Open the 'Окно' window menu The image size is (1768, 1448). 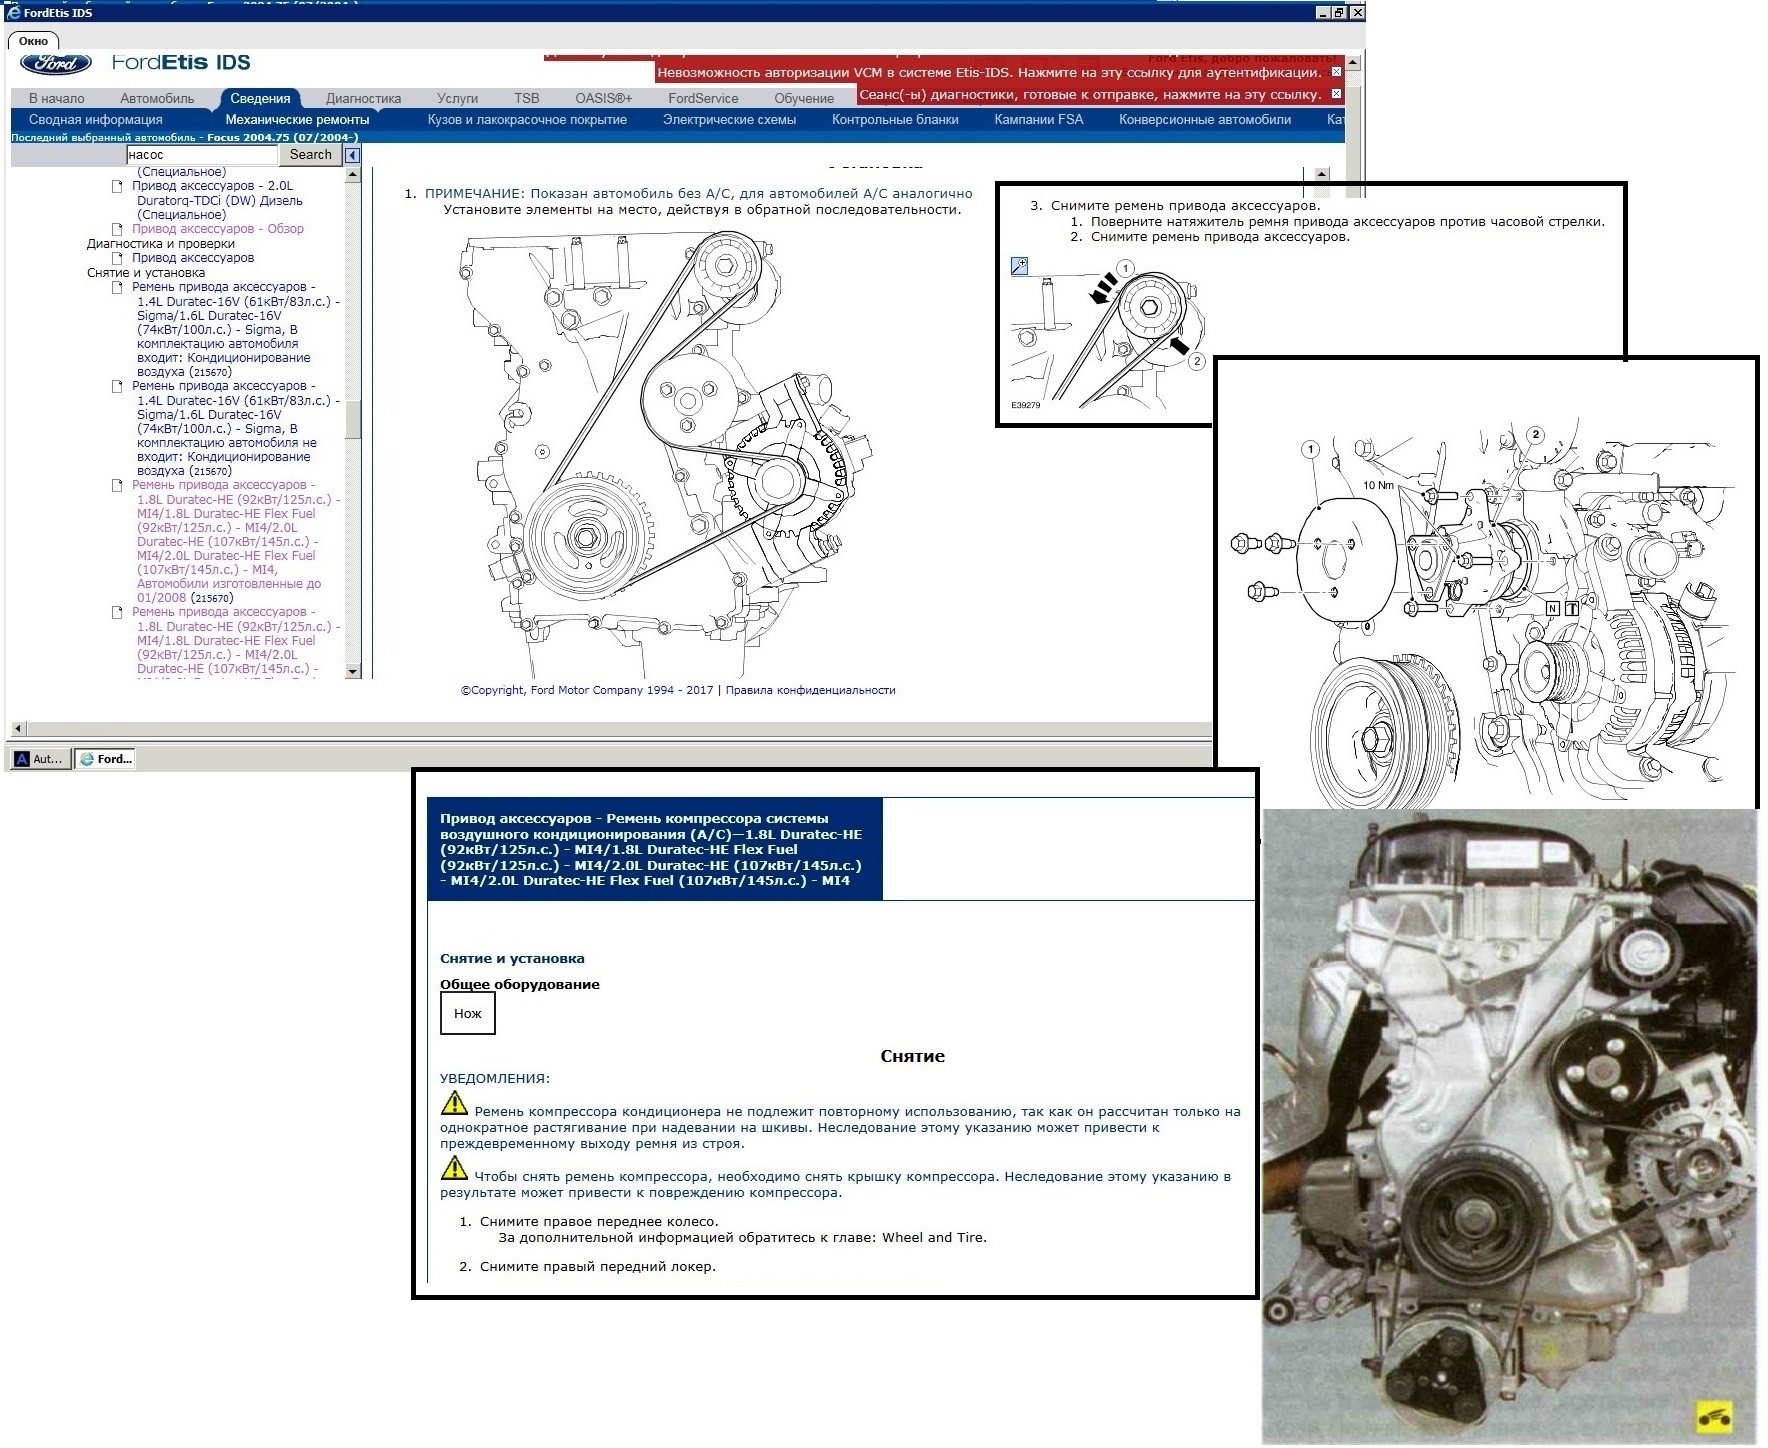coord(33,41)
